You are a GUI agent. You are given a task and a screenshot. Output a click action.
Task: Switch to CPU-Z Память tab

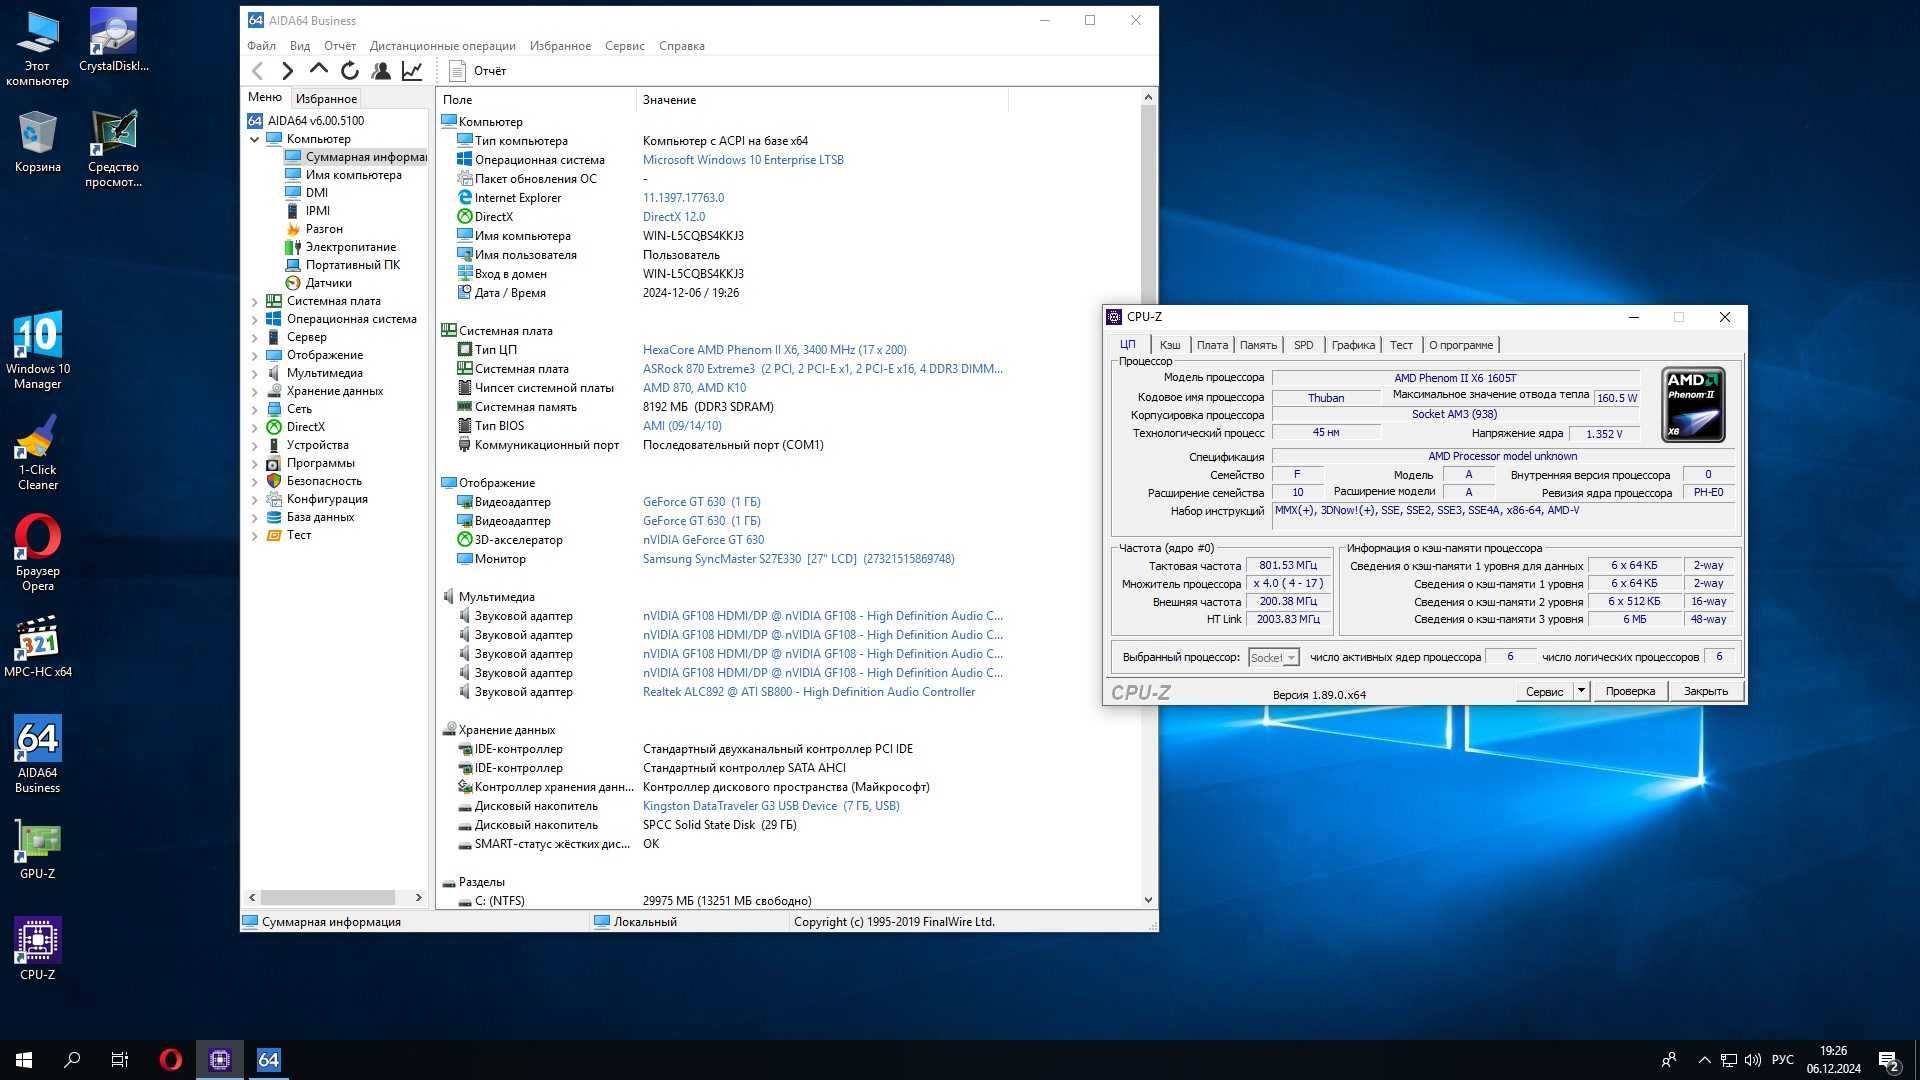click(x=1258, y=345)
